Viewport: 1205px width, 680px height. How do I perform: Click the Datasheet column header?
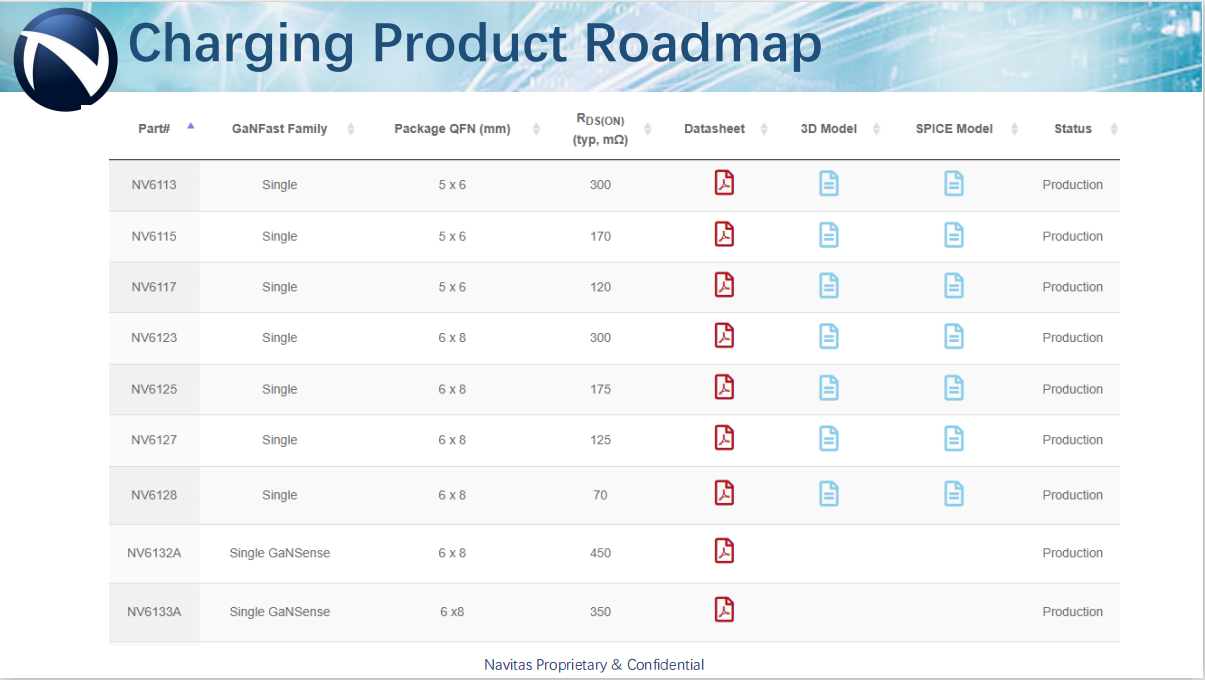(714, 129)
